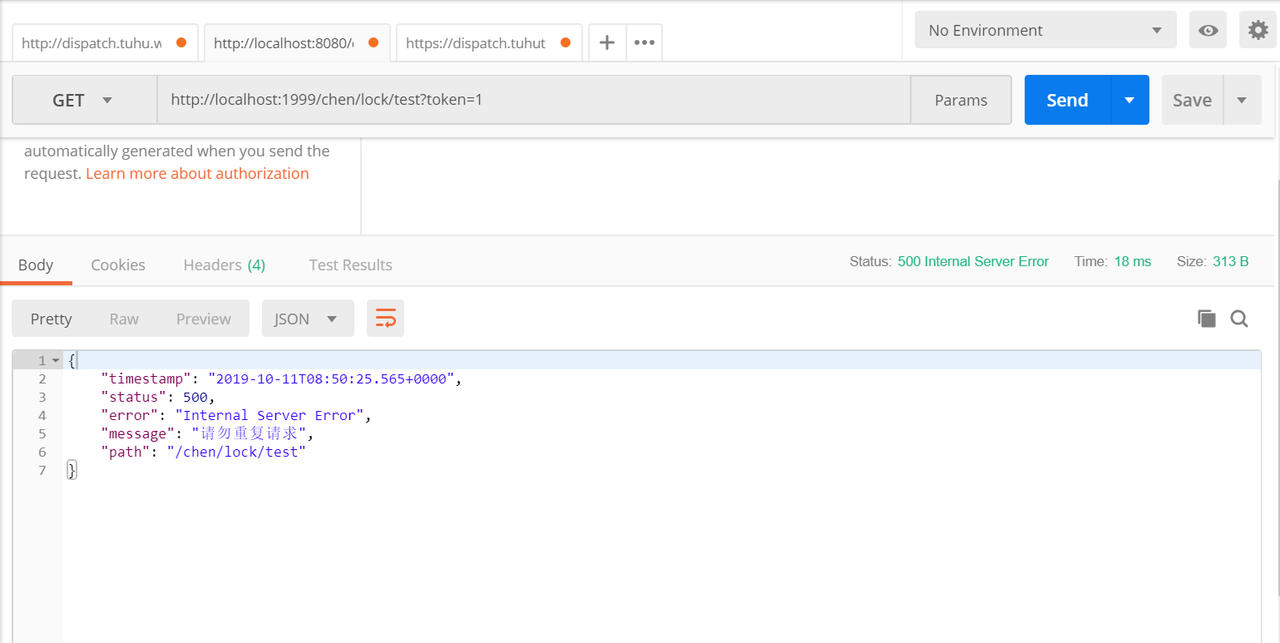Click the status value 500 in JSON

pyautogui.click(x=195, y=397)
